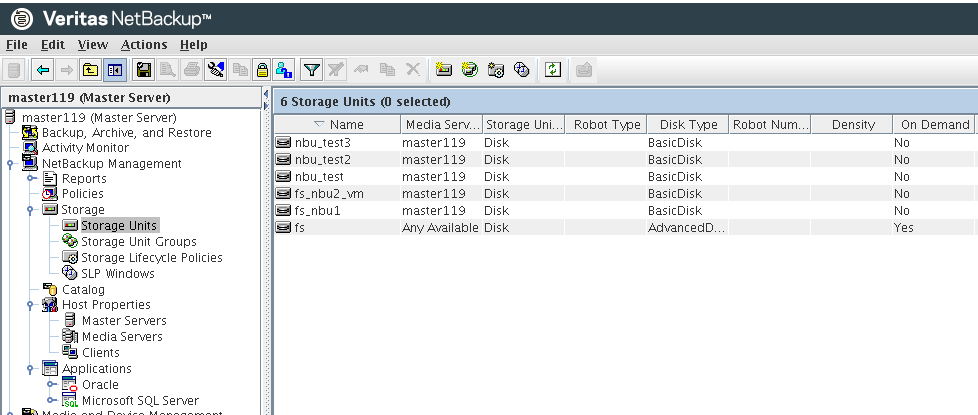Image resolution: width=978 pixels, height=415 pixels.
Task: Collapse the NetBackup Management tree node
Action: [x=10, y=164]
